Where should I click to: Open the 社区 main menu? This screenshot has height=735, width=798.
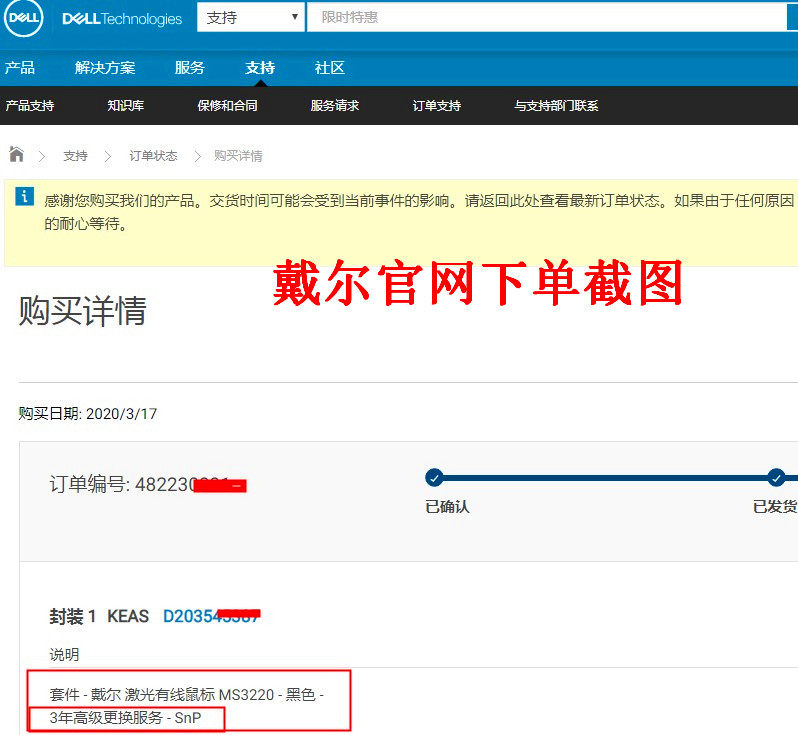click(x=330, y=67)
